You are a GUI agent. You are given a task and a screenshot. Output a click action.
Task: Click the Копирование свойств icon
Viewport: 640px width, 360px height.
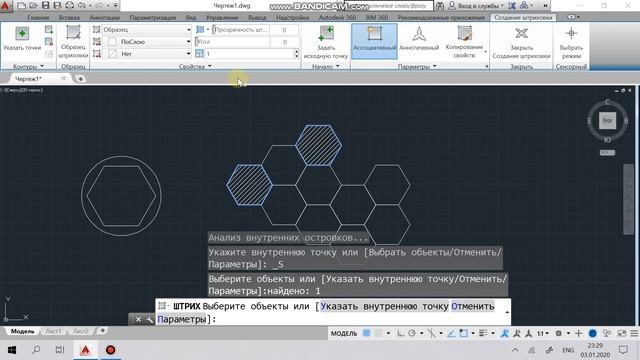click(x=464, y=33)
